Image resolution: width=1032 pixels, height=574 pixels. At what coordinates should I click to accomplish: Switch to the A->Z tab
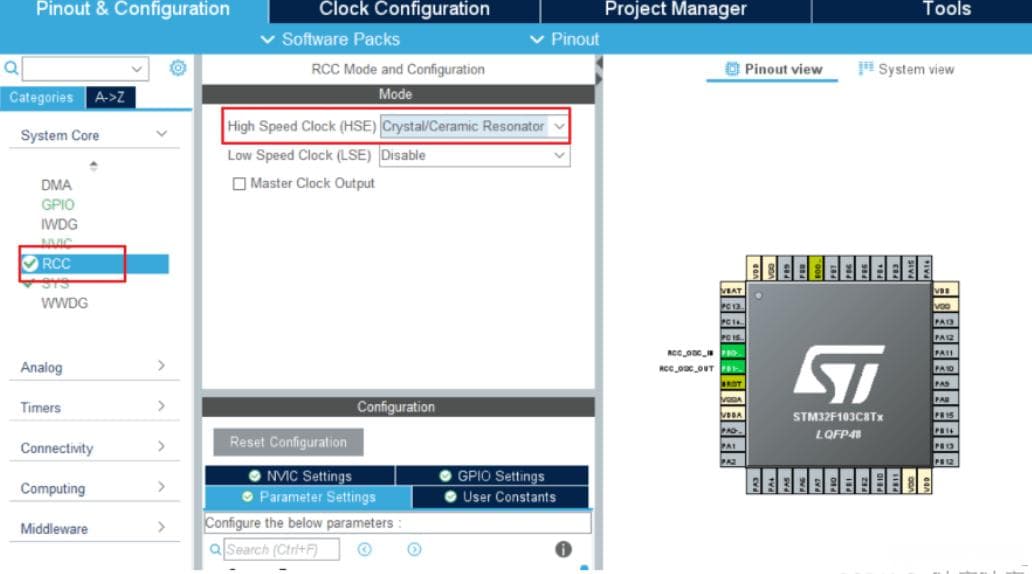110,97
